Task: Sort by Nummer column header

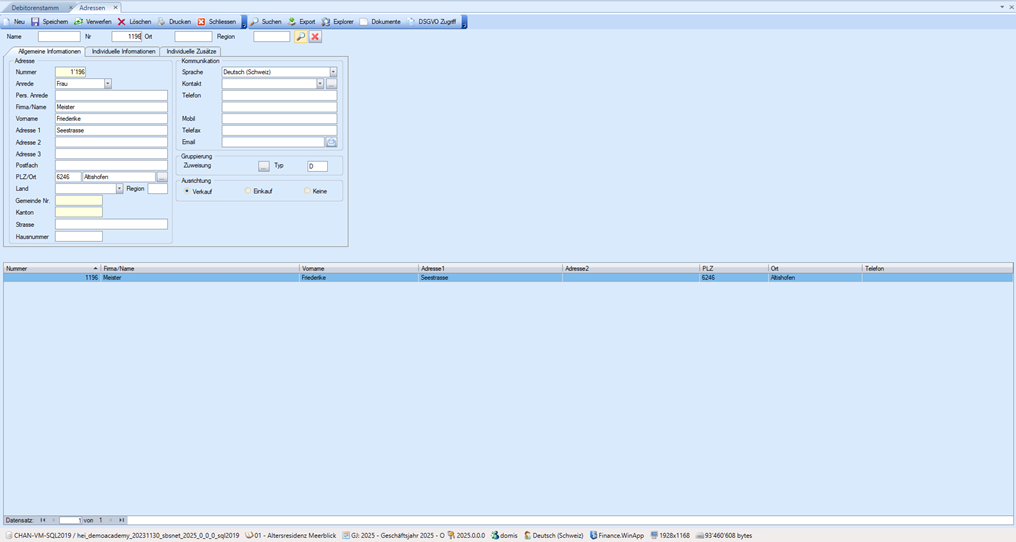Action: click(x=52, y=268)
